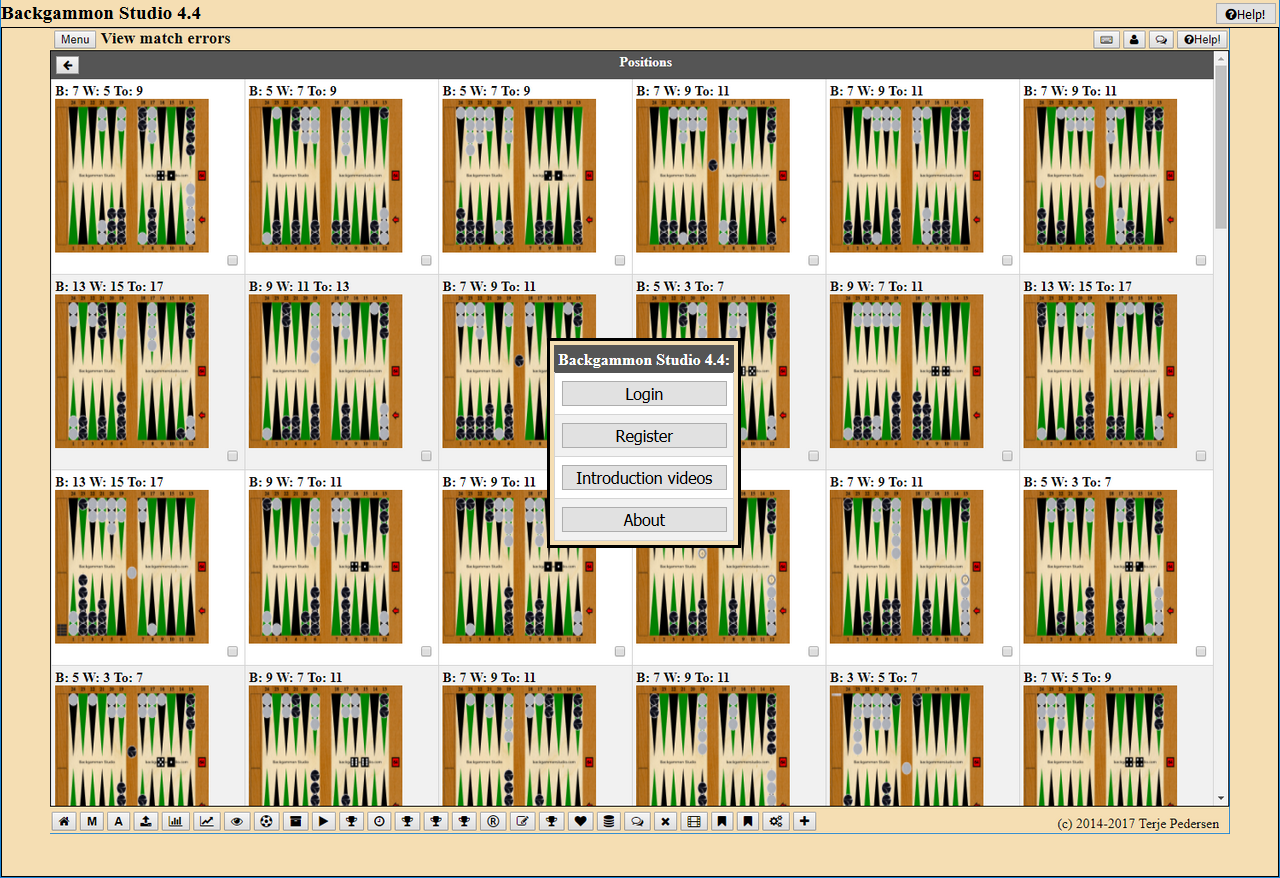The image size is (1280, 878).
Task: Open the database stack icon
Action: [x=607, y=821]
